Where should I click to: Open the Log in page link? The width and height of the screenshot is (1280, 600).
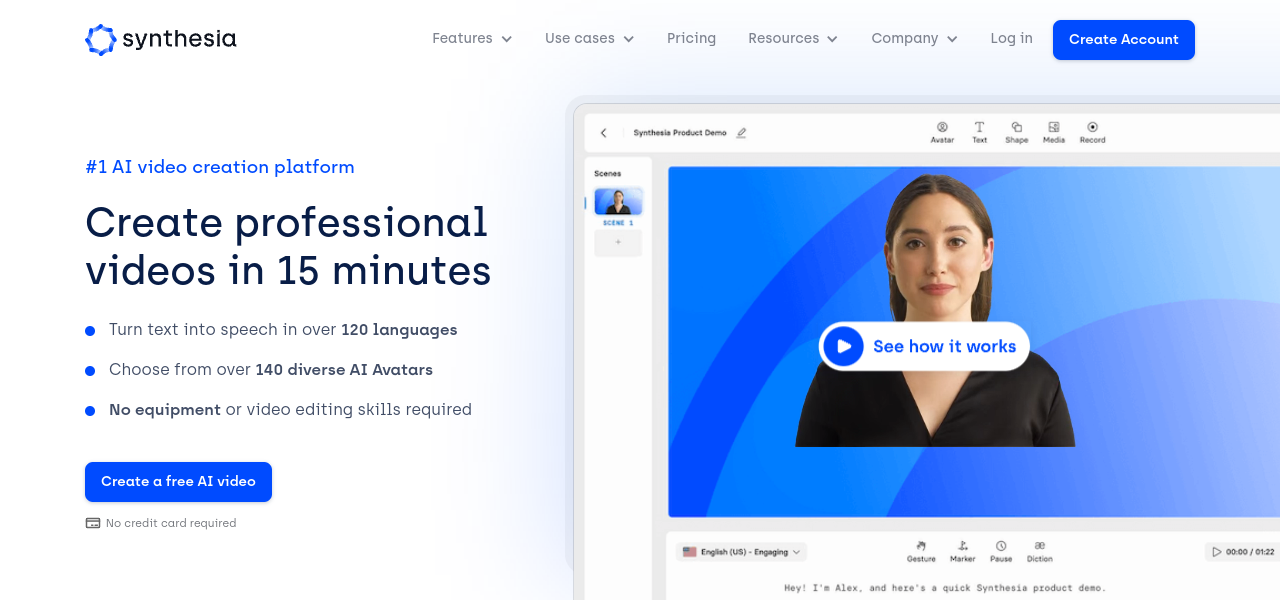click(x=1011, y=39)
